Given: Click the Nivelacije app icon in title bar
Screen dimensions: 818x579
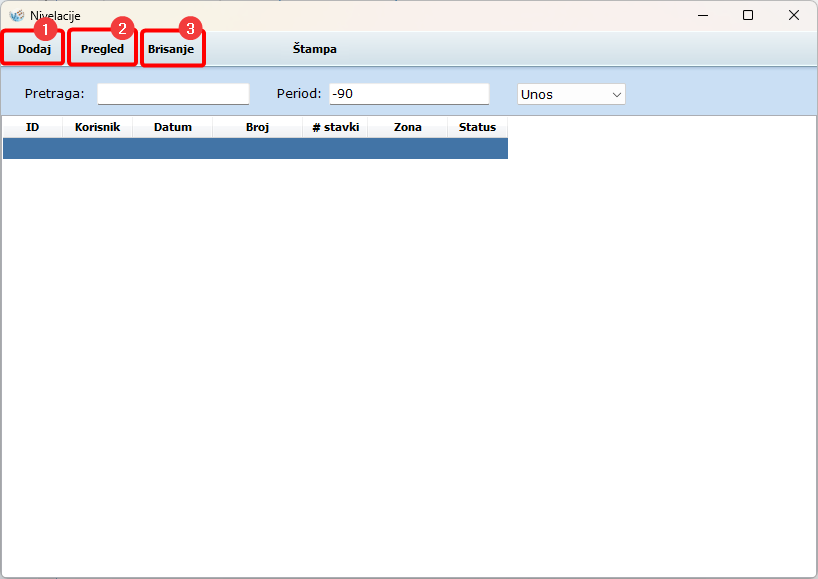Looking at the screenshot, I should pos(16,16).
